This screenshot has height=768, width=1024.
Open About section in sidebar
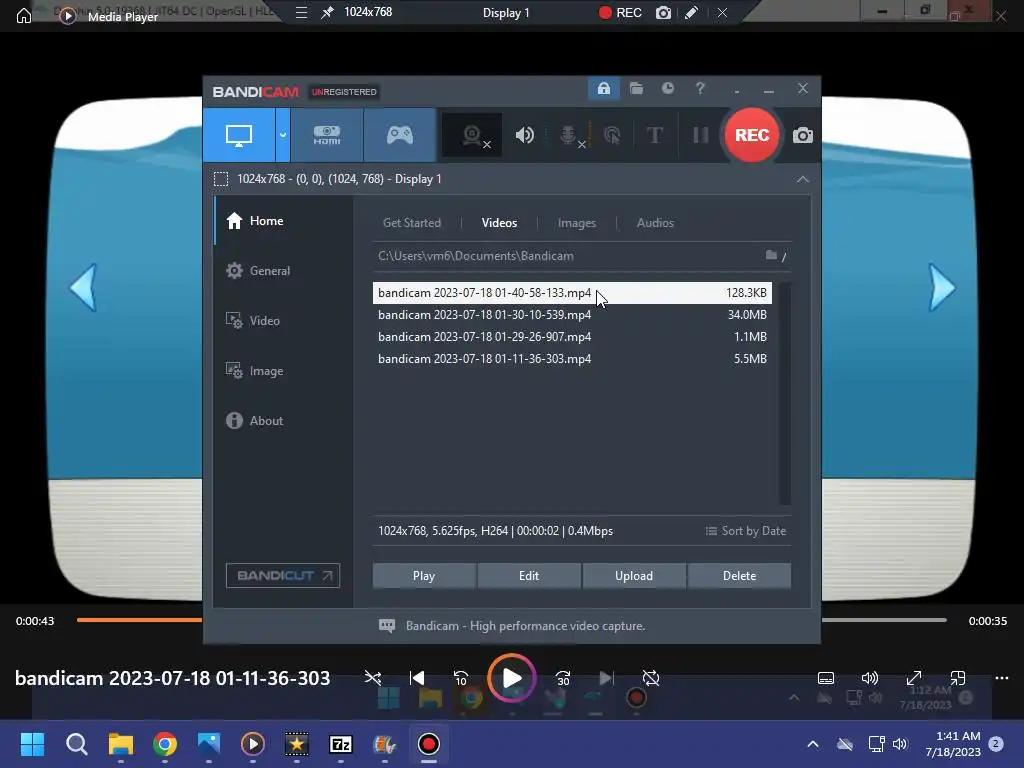[283, 421]
